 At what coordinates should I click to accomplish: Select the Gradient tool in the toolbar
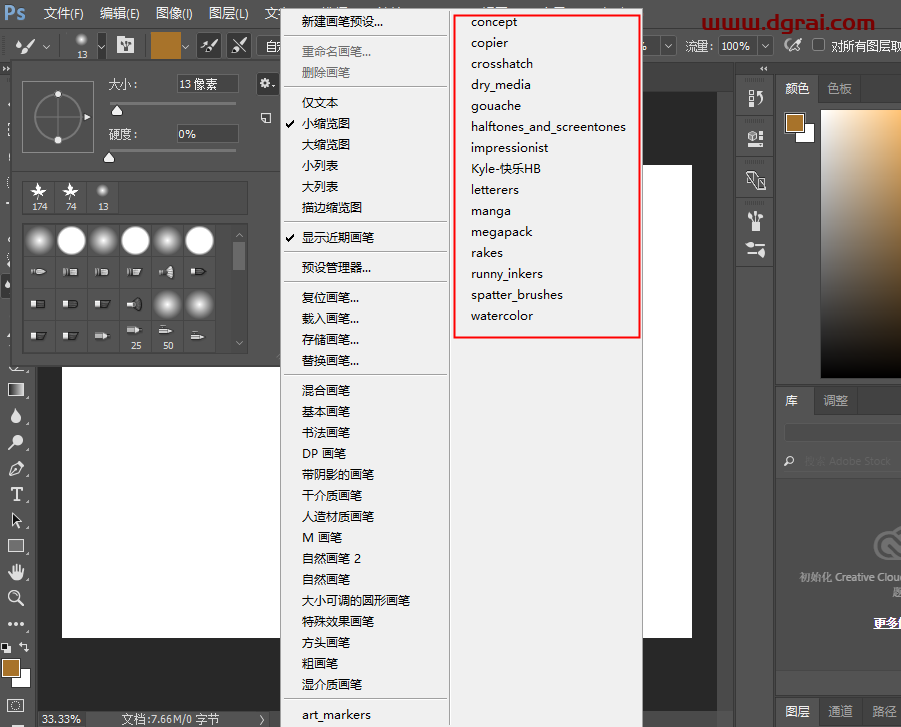(x=15, y=390)
